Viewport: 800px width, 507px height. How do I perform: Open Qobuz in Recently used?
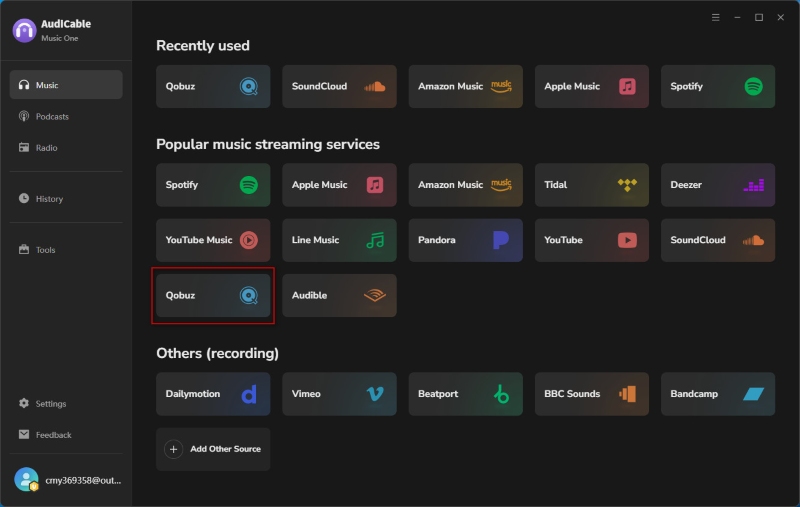point(213,86)
